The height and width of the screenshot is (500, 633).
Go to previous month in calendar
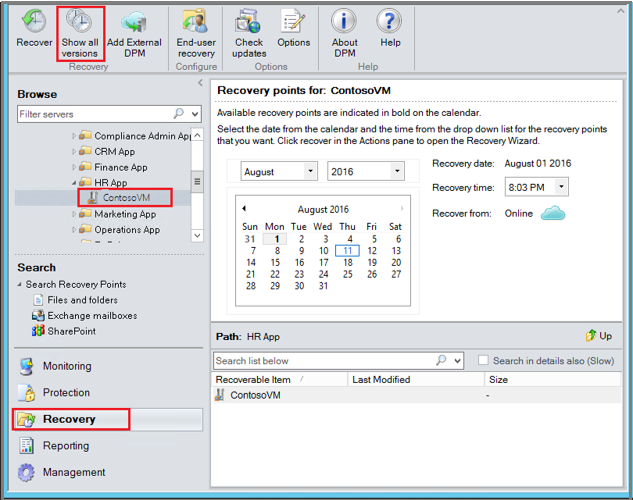tap(244, 209)
